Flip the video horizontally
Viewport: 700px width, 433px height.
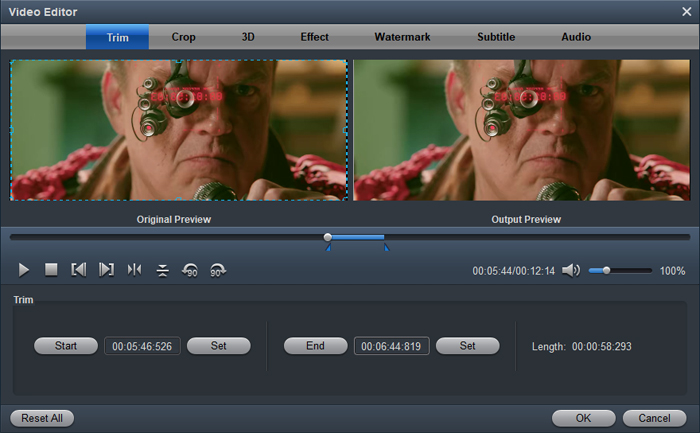click(x=134, y=270)
